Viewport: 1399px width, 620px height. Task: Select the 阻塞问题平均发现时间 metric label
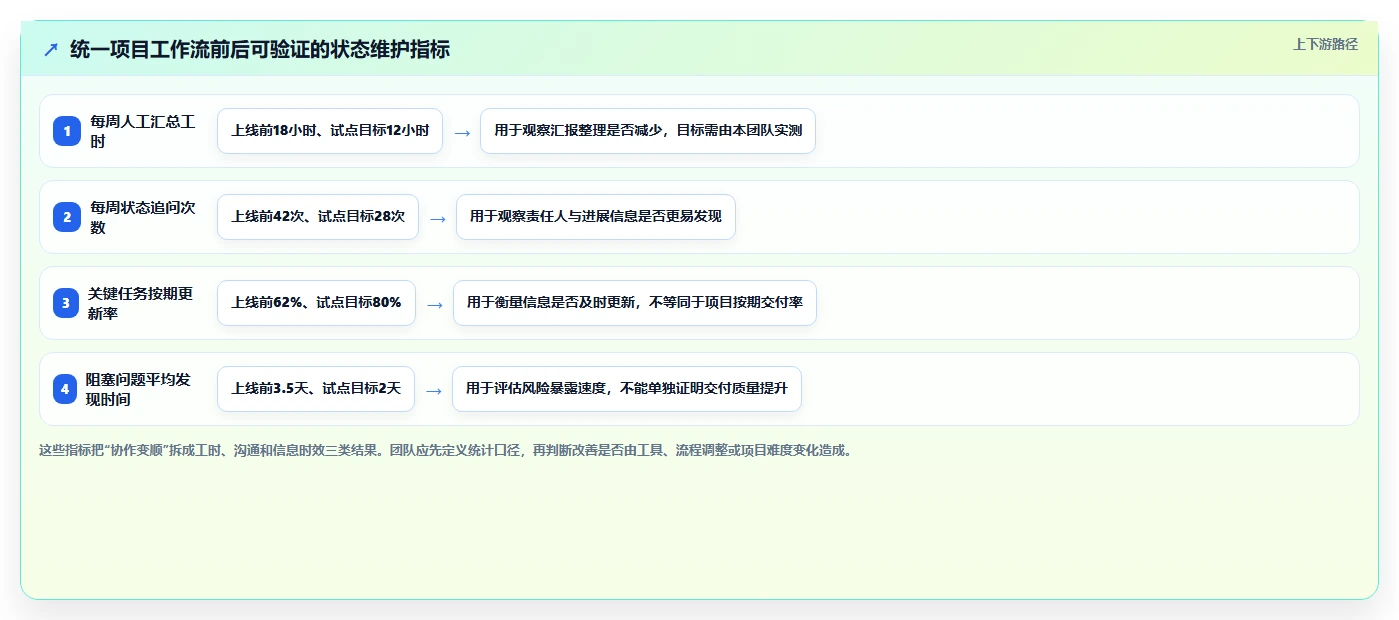(x=138, y=389)
